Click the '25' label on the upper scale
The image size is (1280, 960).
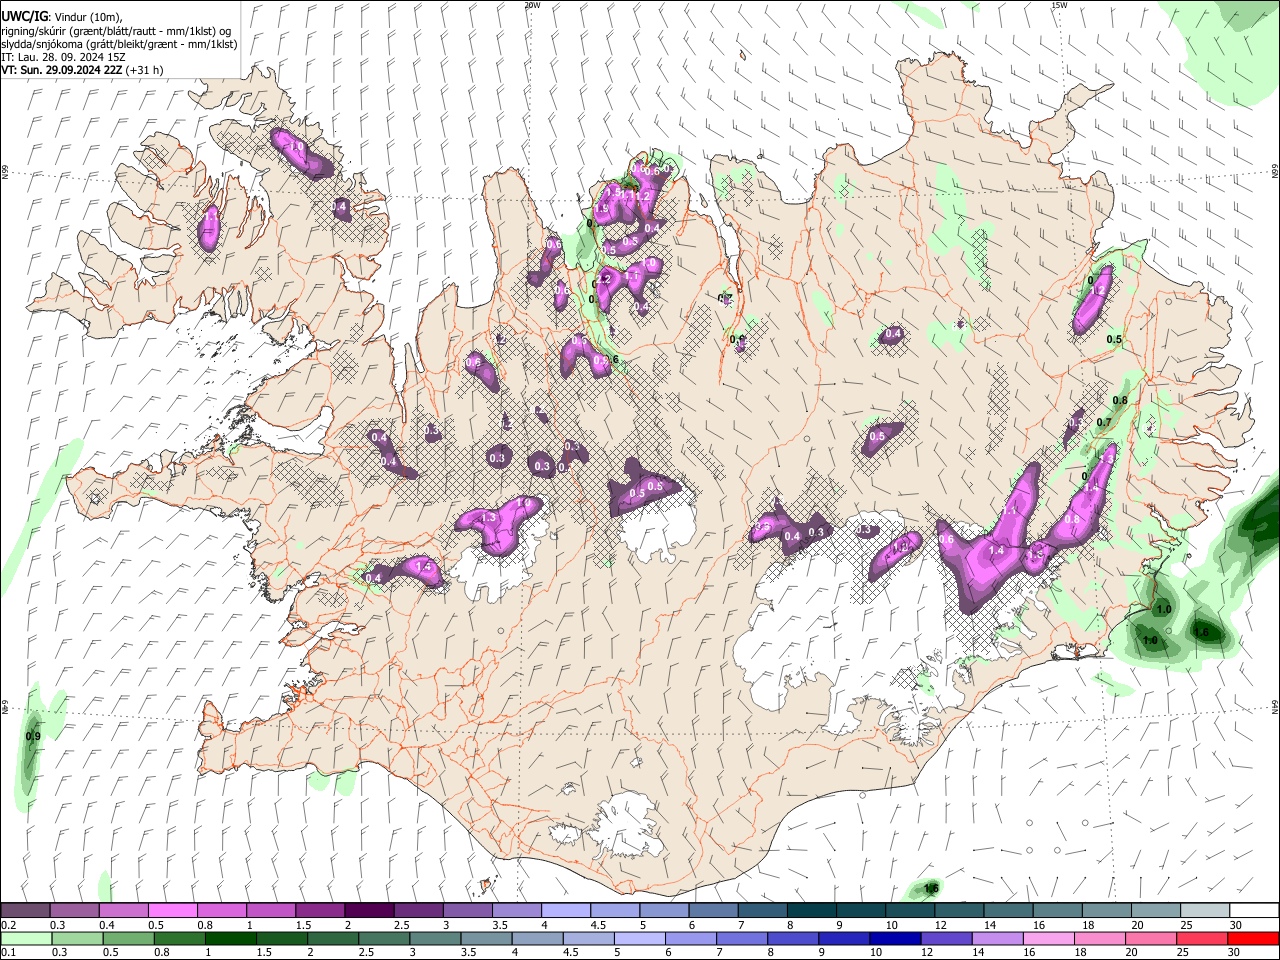(1185, 925)
